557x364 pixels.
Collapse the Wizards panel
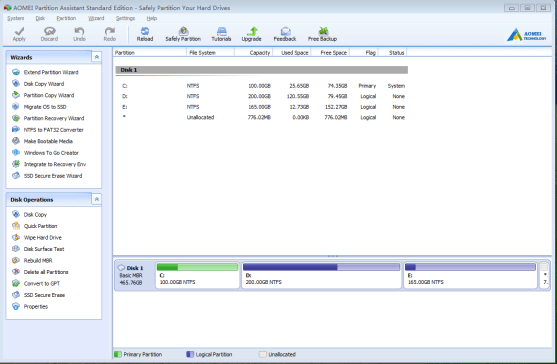(x=97, y=57)
